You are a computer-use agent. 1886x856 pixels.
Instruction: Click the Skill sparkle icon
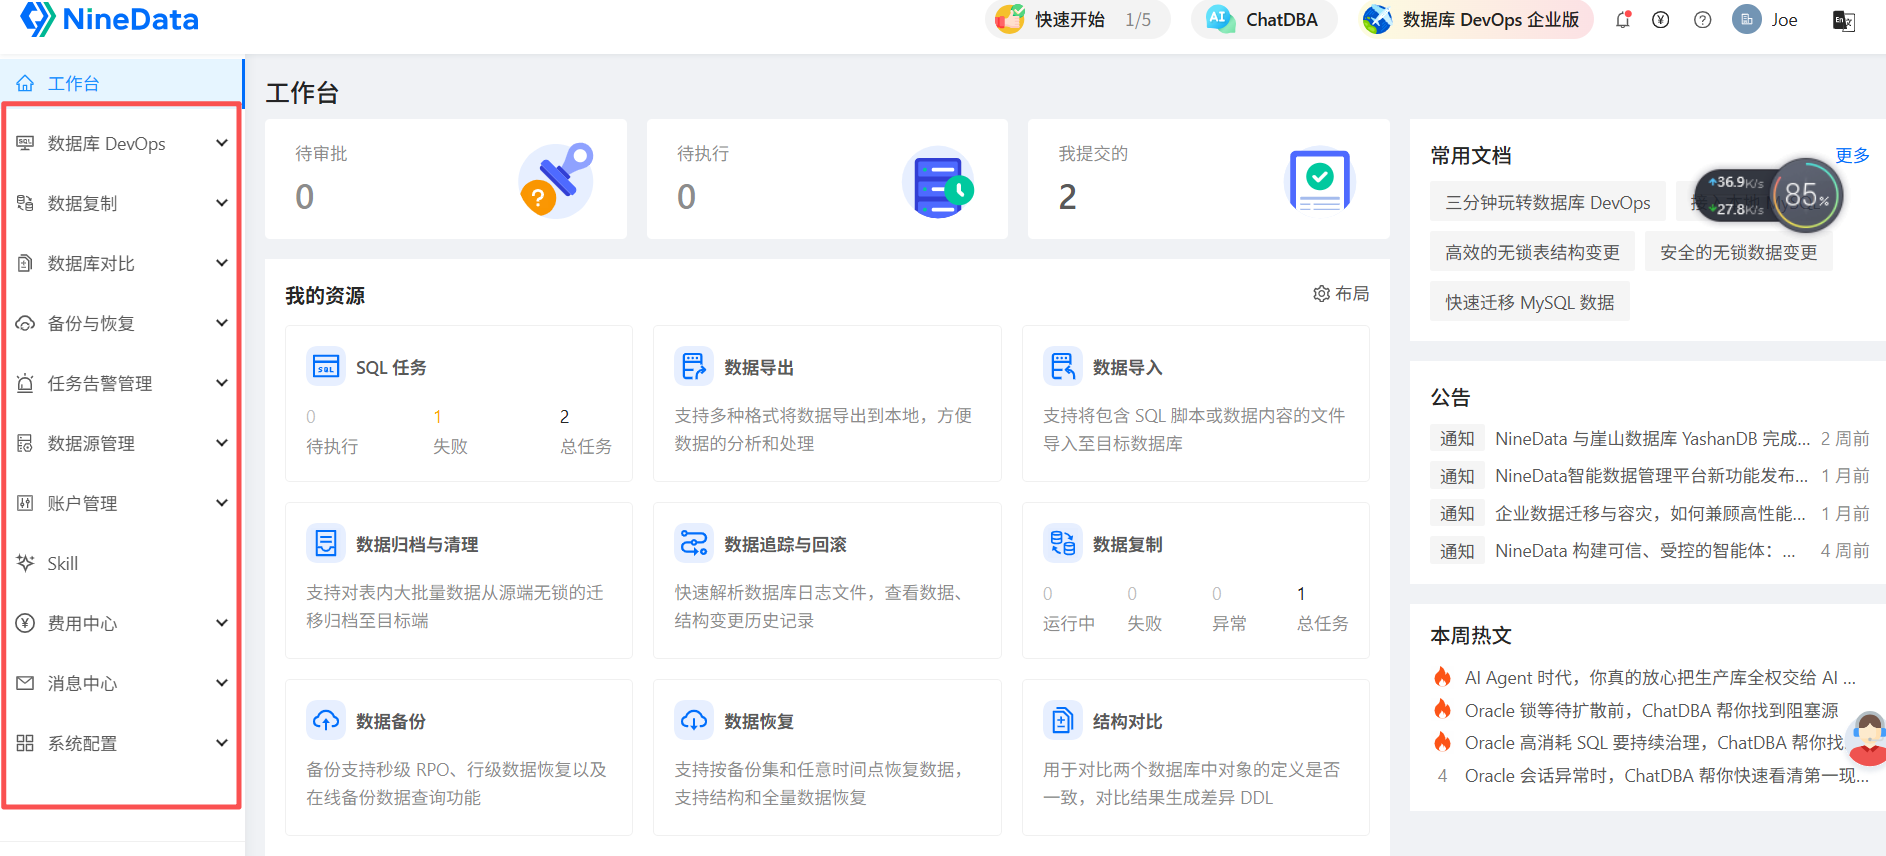click(x=25, y=563)
